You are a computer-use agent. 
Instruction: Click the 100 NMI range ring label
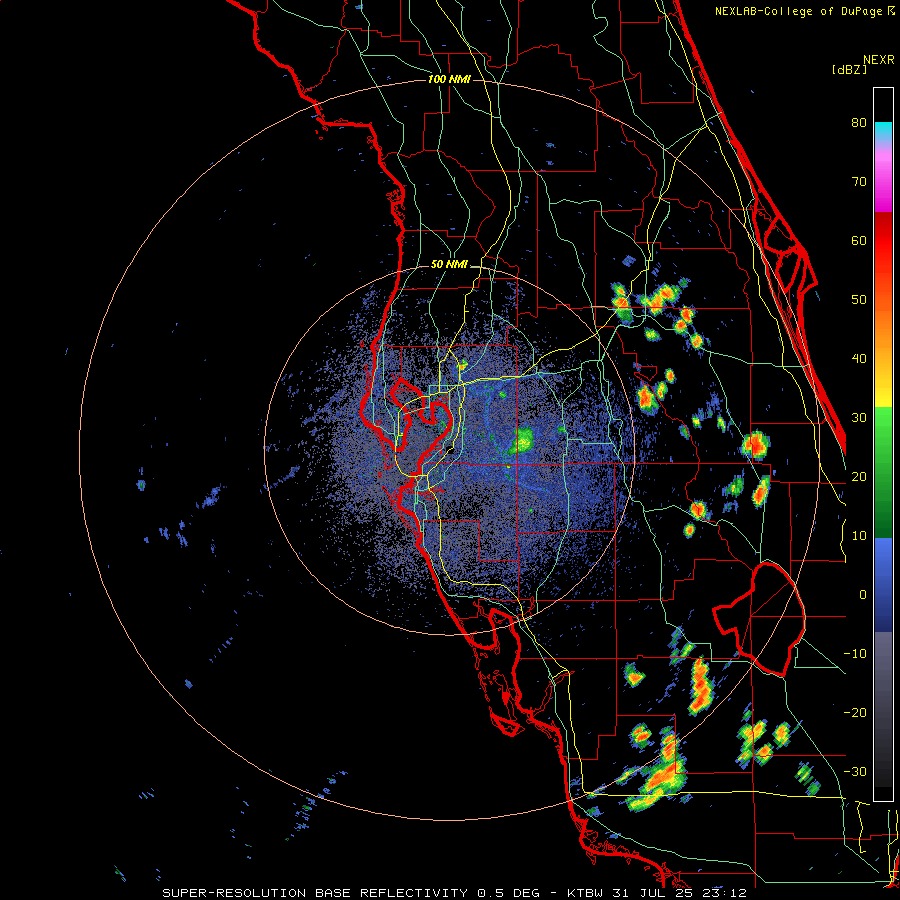pyautogui.click(x=449, y=79)
